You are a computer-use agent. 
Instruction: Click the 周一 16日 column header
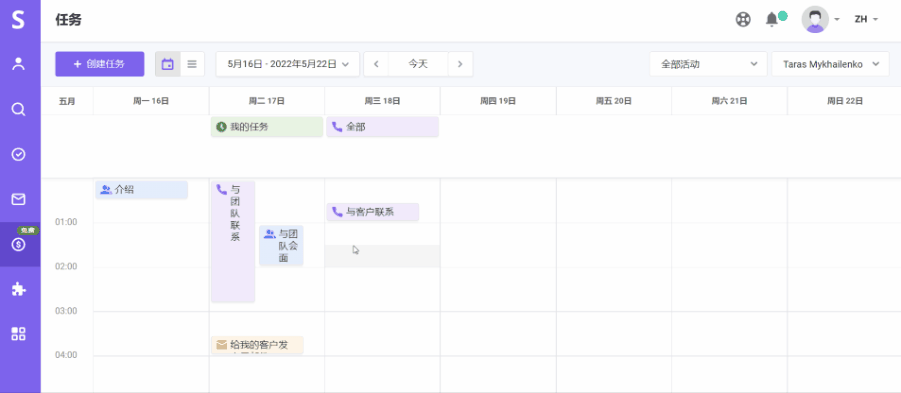click(x=151, y=101)
